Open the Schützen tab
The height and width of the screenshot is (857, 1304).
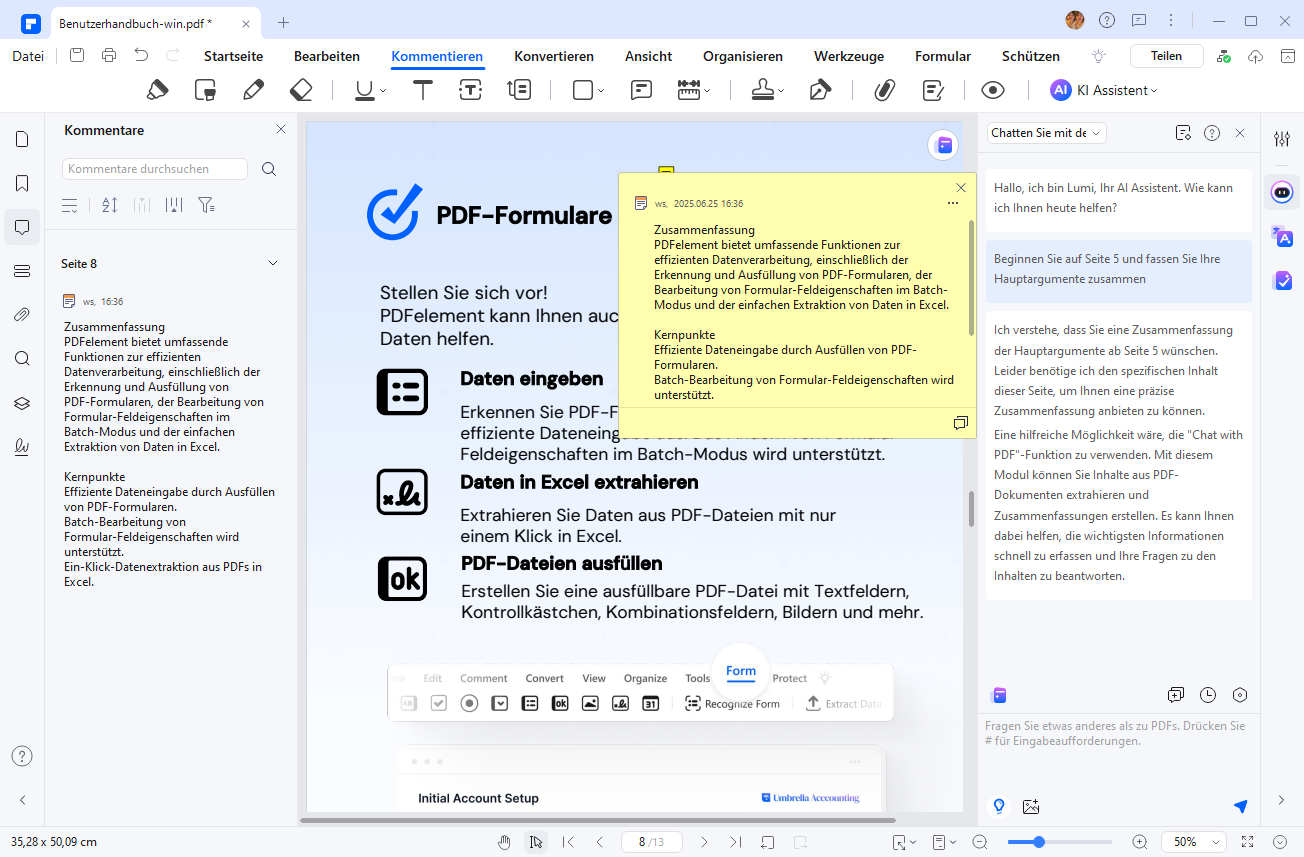click(1031, 57)
